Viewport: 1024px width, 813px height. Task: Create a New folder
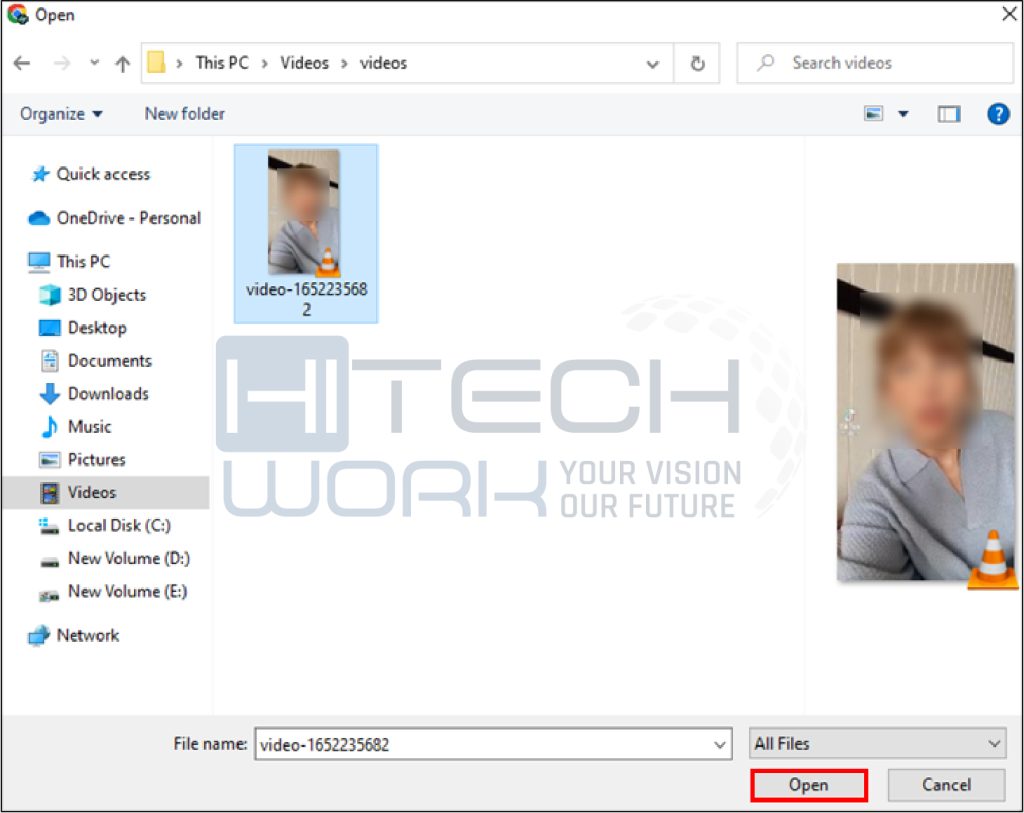point(185,114)
